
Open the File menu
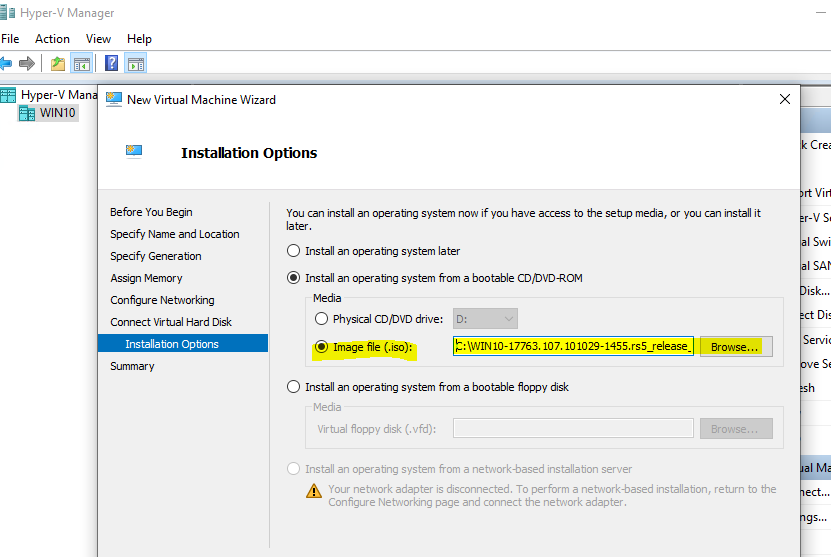[x=10, y=39]
